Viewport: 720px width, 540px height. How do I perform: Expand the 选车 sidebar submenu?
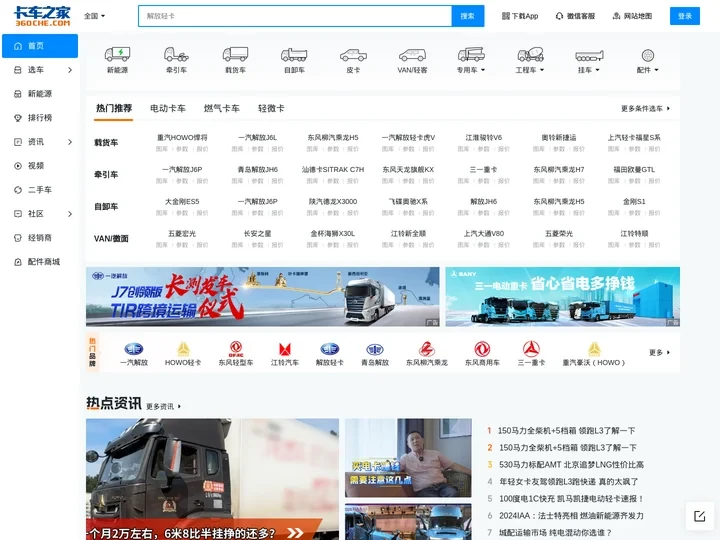[x=70, y=70]
